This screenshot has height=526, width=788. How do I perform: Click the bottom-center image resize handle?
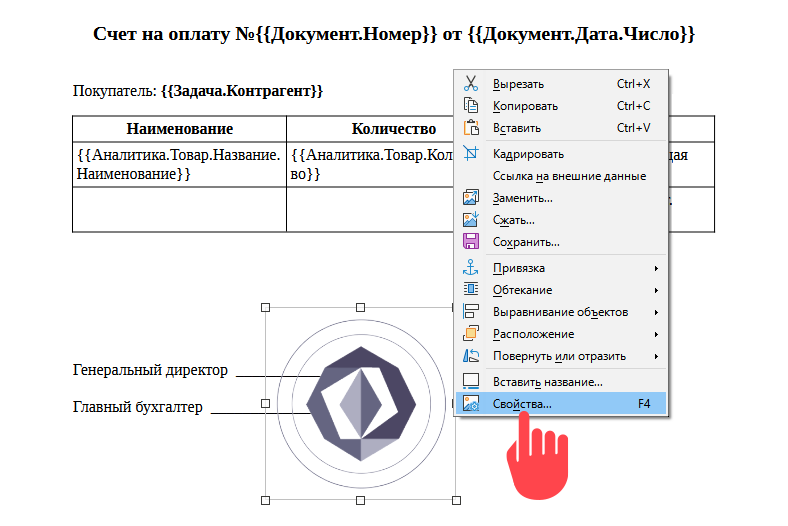[x=360, y=500]
